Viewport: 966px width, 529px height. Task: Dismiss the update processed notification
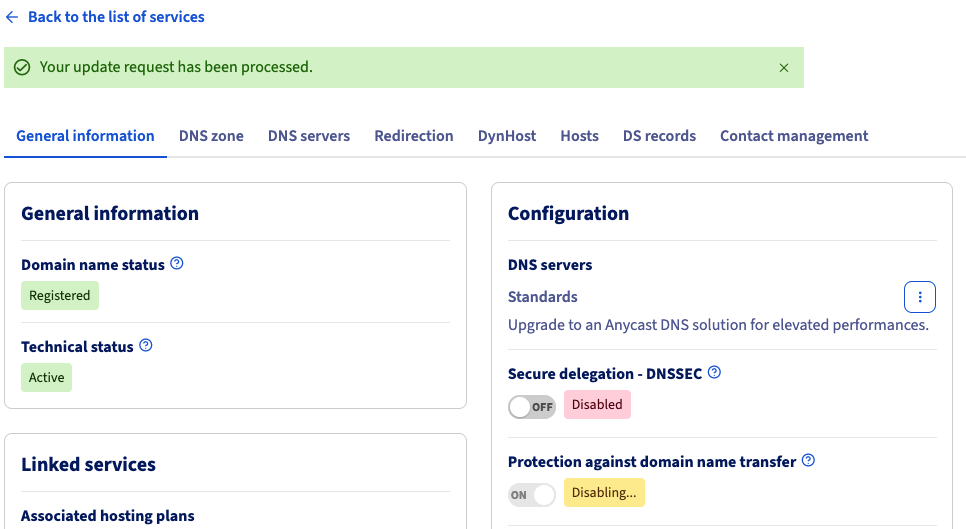[x=784, y=68]
